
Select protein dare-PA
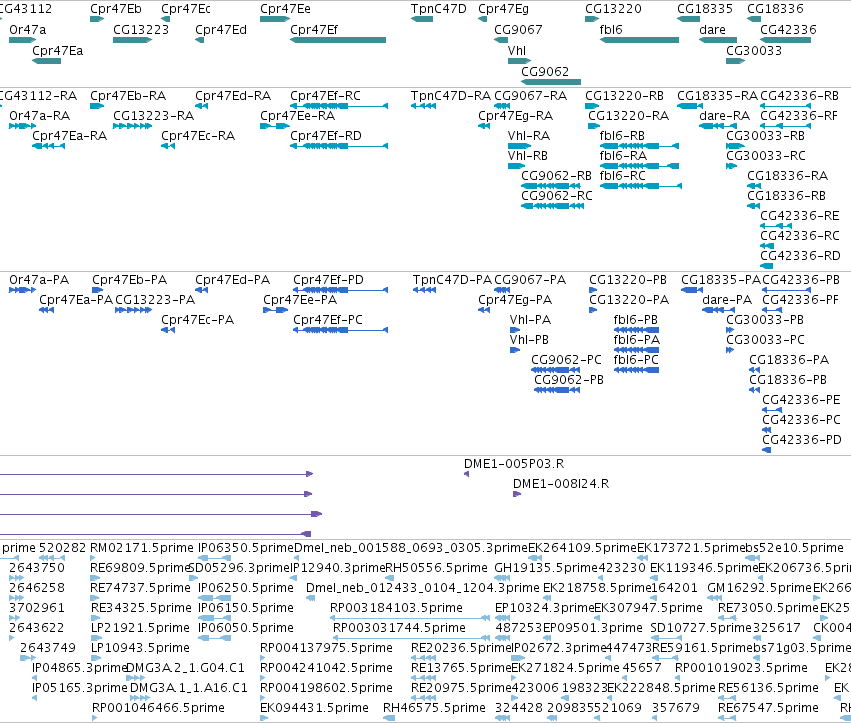tap(719, 310)
